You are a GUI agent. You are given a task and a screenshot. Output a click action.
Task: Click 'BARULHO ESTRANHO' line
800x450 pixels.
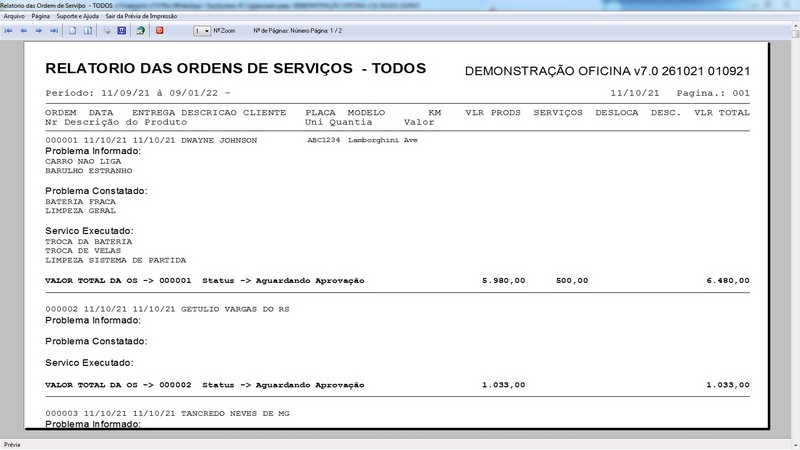pyautogui.click(x=89, y=171)
